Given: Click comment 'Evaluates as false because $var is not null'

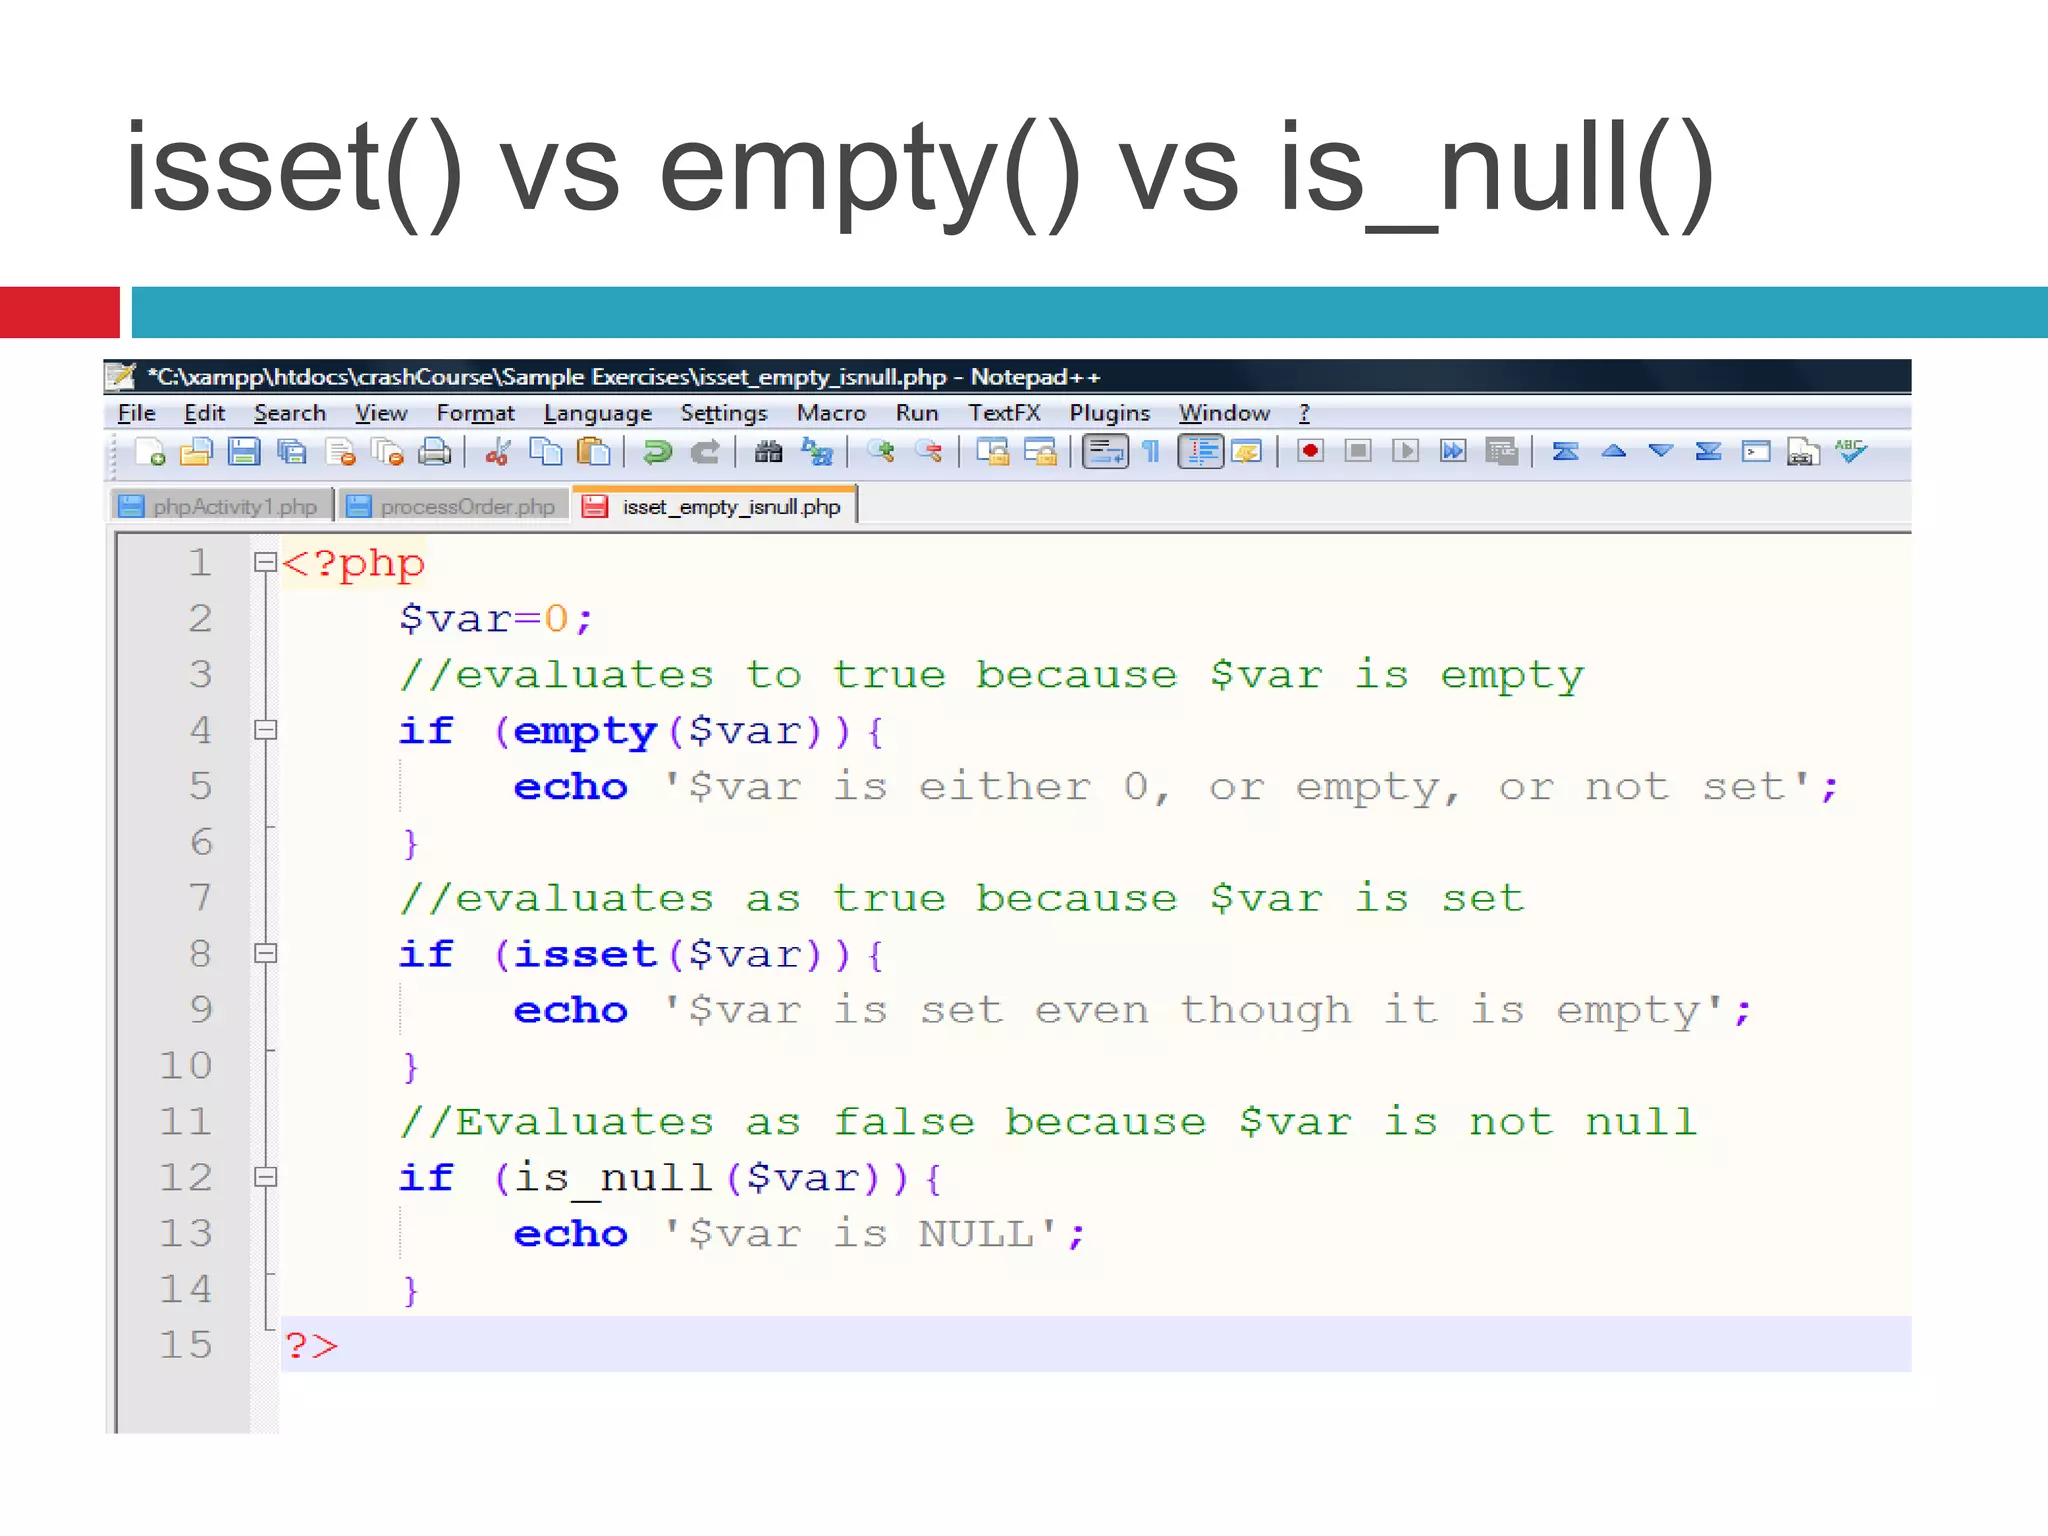Looking at the screenshot, I should pyautogui.click(x=1048, y=1122).
